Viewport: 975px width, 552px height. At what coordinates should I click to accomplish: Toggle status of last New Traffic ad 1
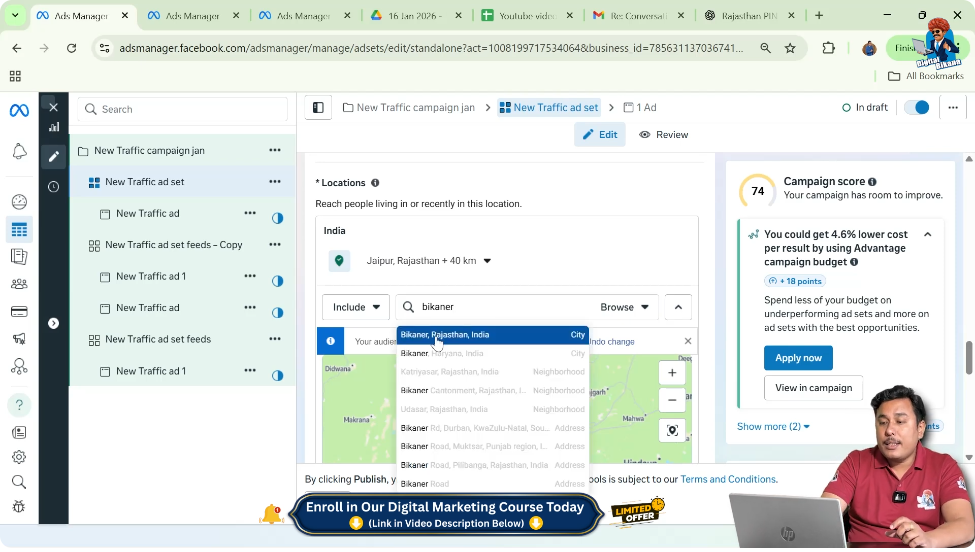click(x=277, y=375)
